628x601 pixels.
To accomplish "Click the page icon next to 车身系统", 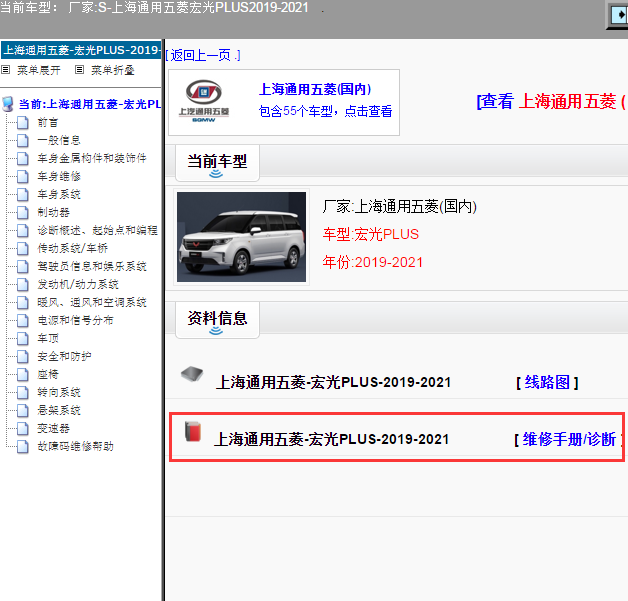I will point(23,194).
